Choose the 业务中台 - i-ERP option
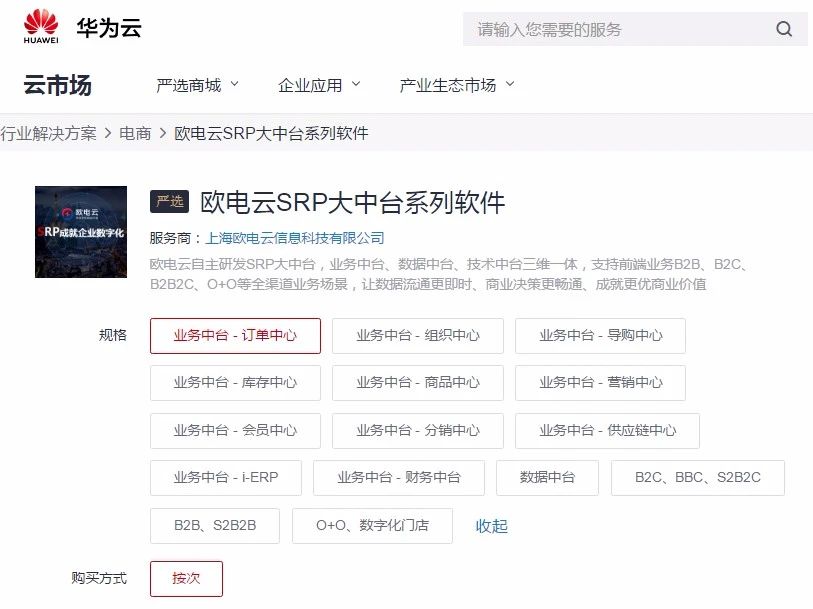This screenshot has width=813, height=609. pyautogui.click(x=226, y=478)
